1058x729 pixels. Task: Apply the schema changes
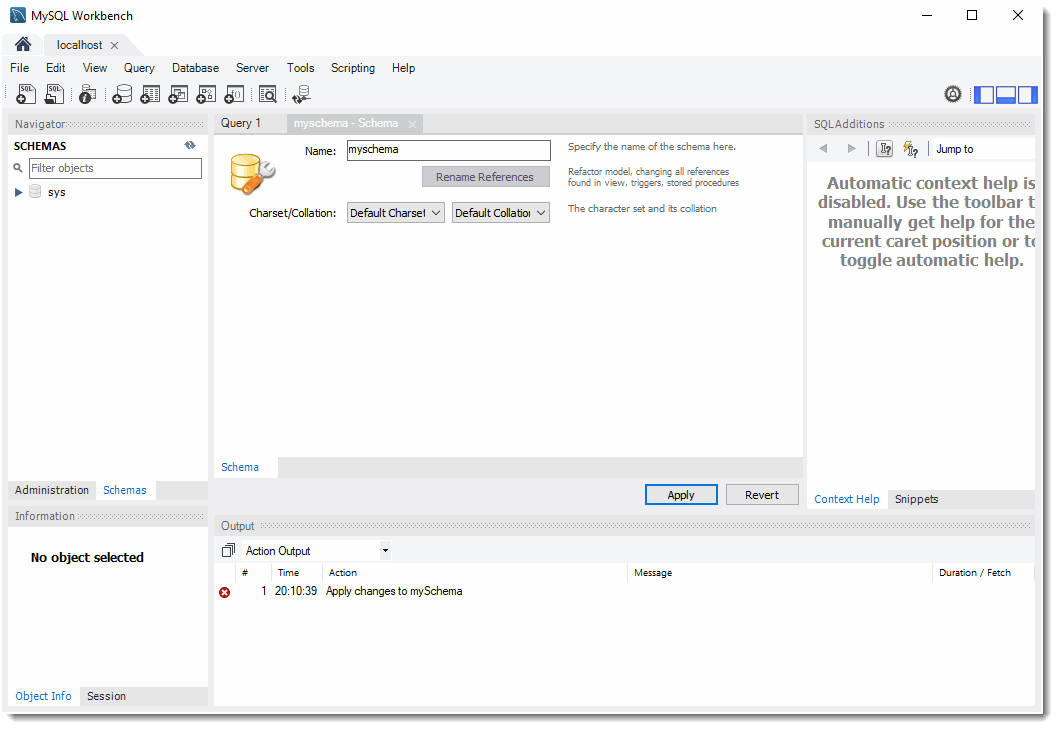[681, 495]
